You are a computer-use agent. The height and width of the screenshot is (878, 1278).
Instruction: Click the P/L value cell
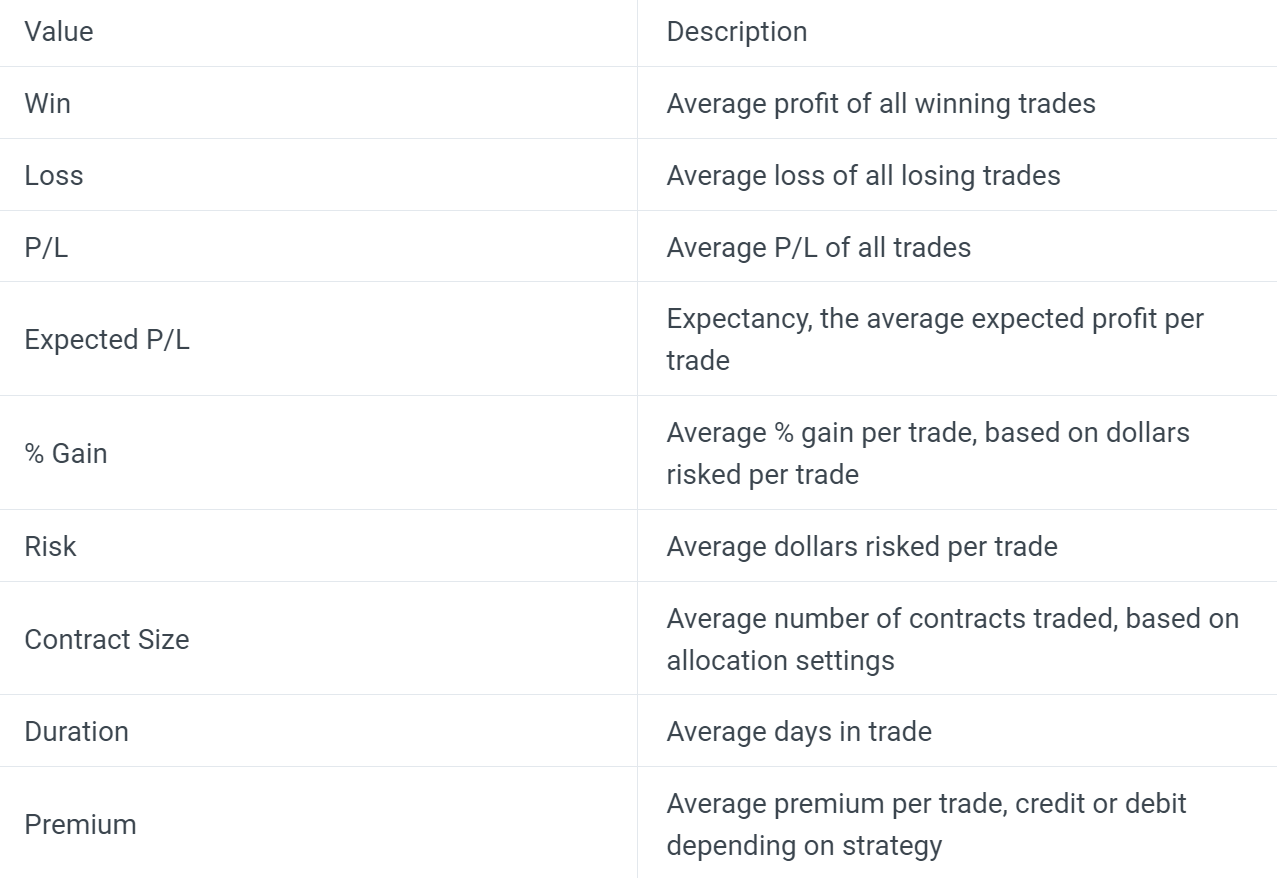click(47, 247)
